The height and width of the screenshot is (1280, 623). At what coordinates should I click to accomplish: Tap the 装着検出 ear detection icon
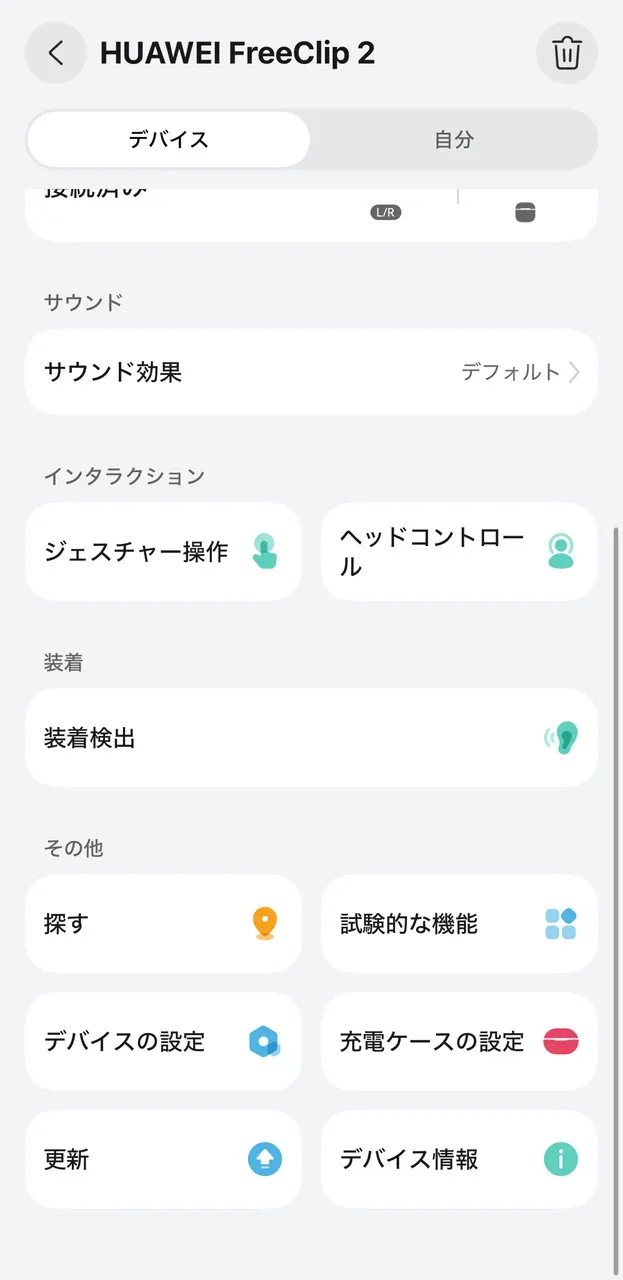tap(560, 738)
